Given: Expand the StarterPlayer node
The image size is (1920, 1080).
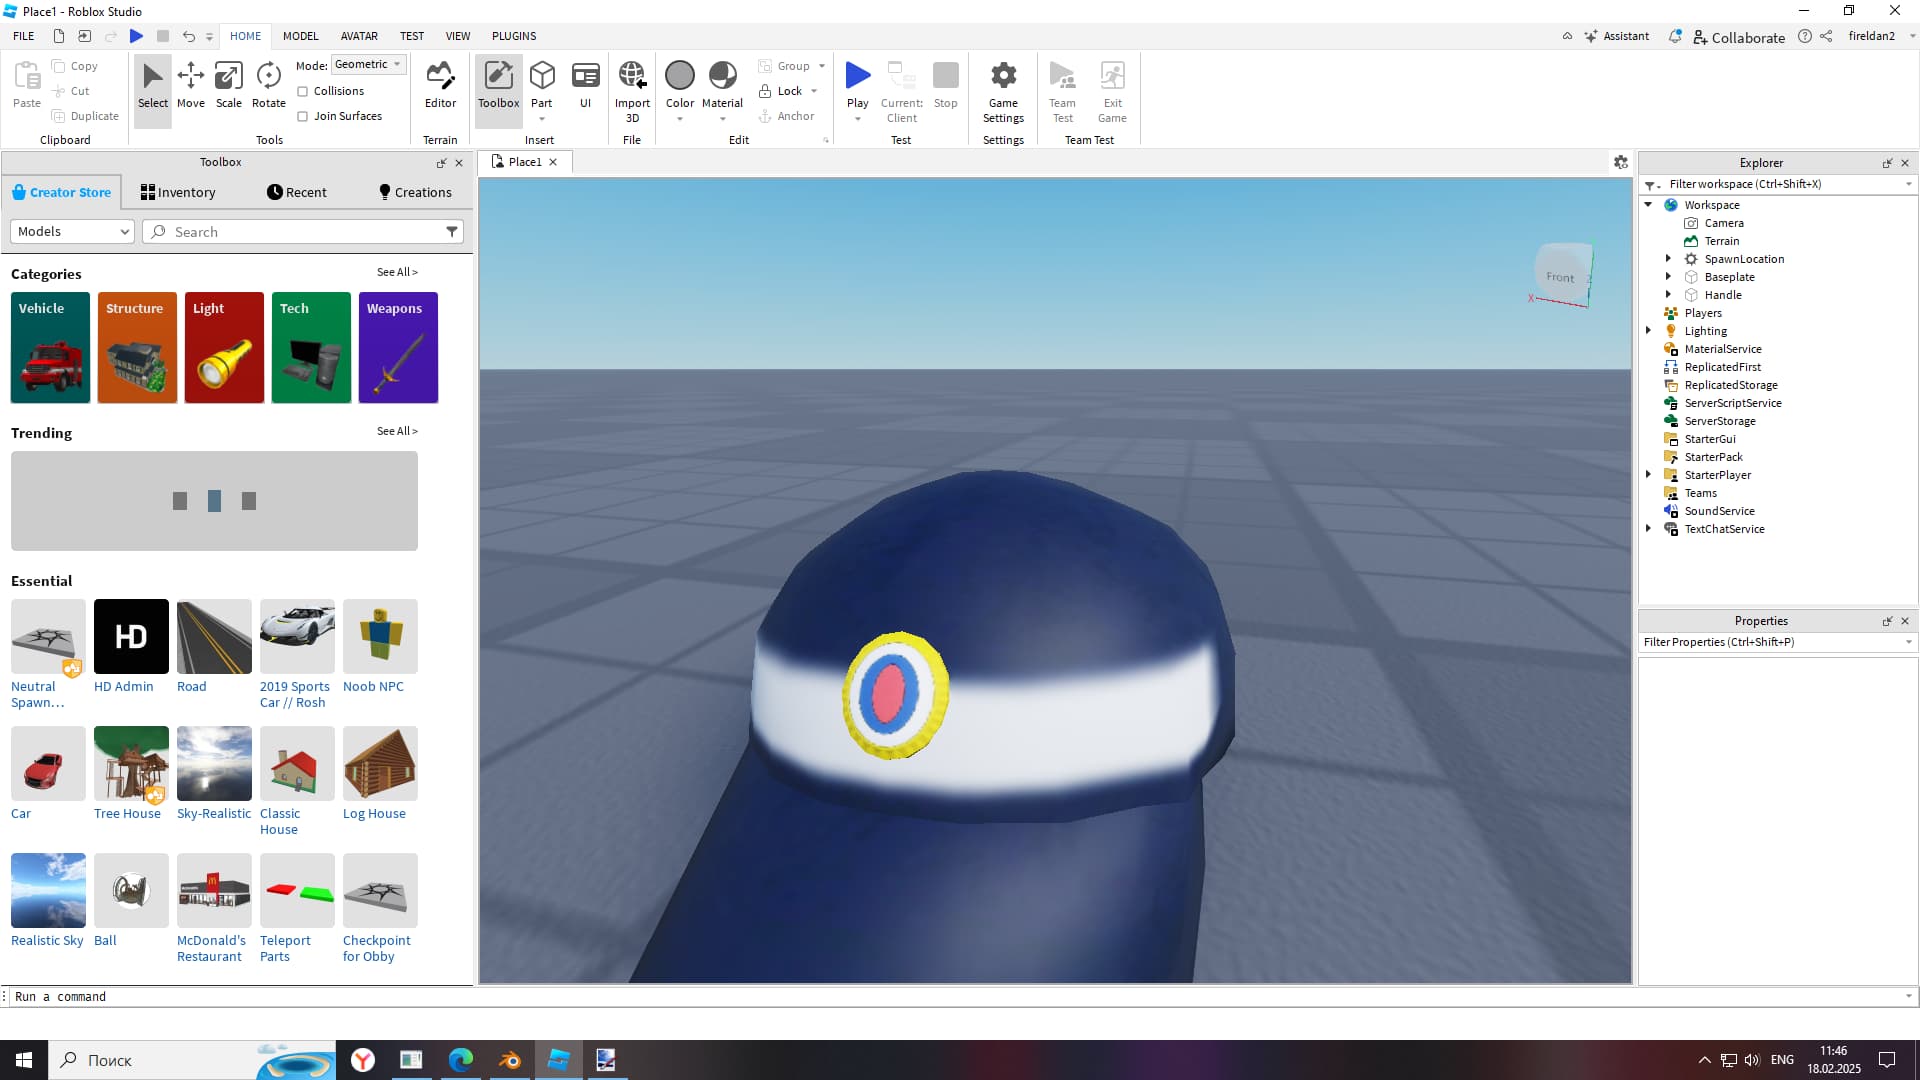Looking at the screenshot, I should (x=1649, y=475).
